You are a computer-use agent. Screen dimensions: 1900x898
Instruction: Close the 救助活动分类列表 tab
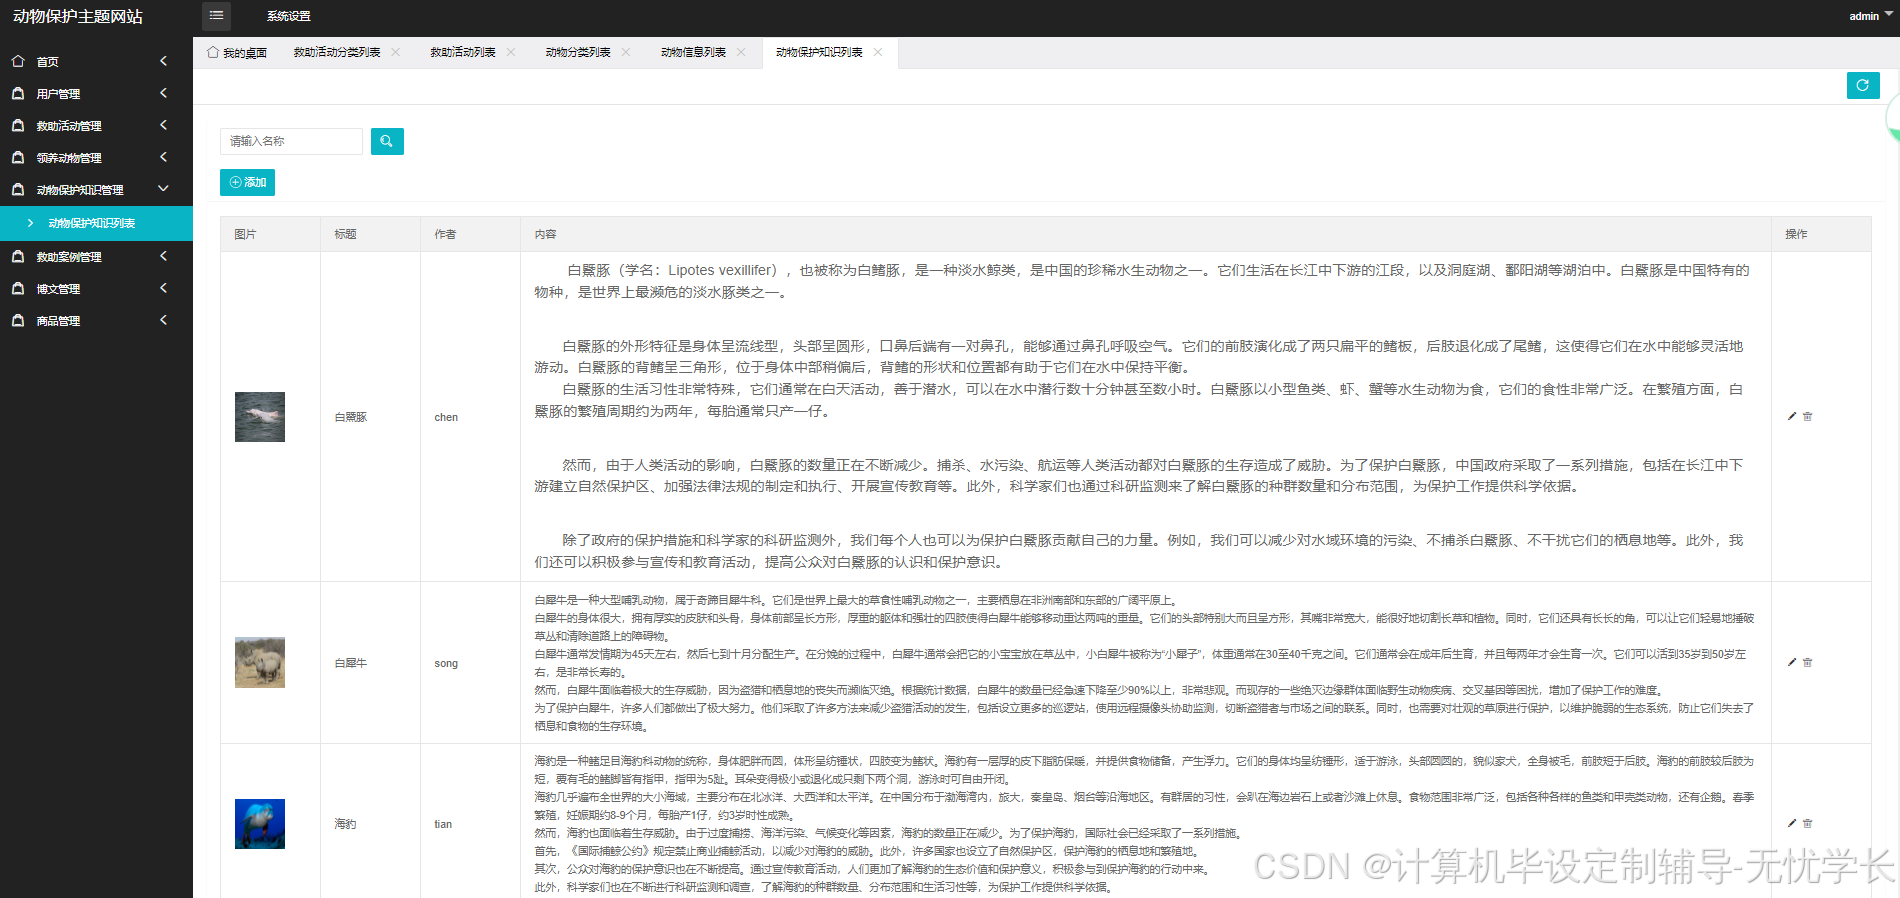396,52
